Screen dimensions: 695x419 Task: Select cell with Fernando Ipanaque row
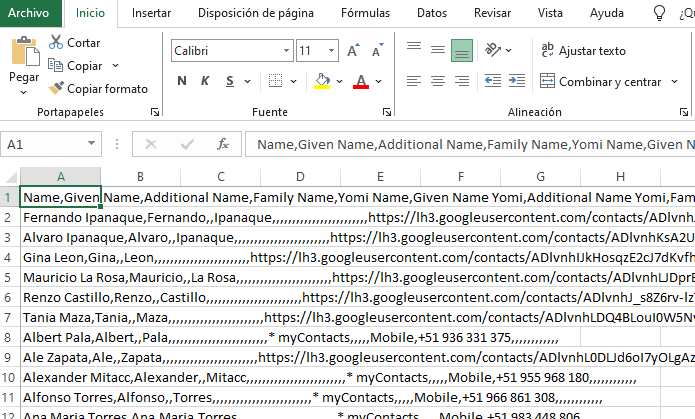(61, 217)
